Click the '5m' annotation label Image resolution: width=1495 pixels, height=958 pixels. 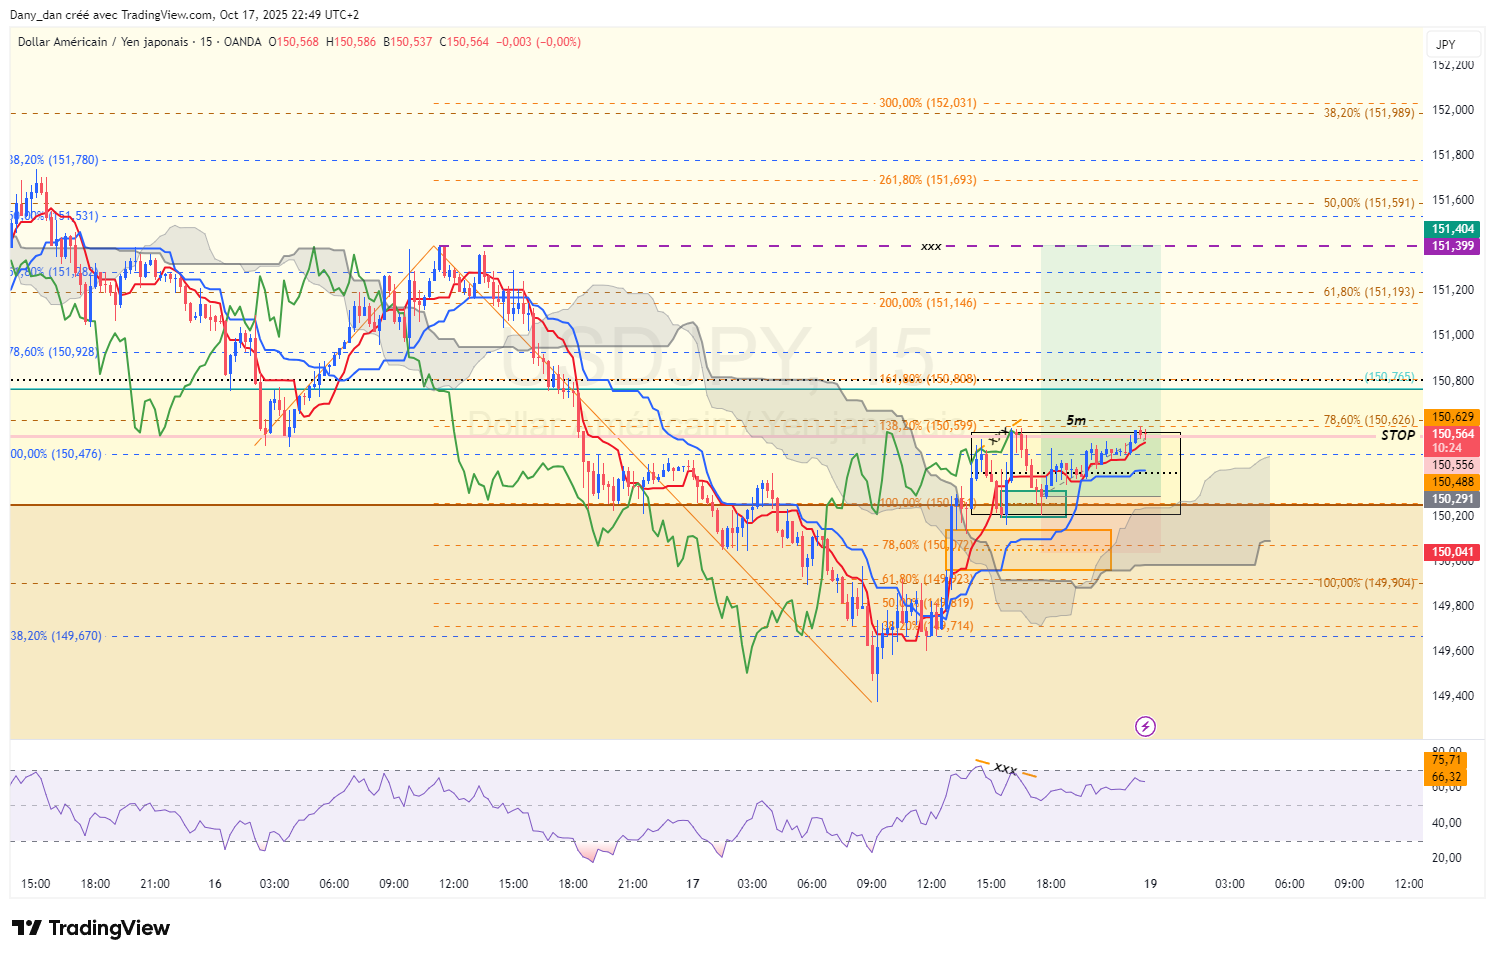tap(1076, 420)
